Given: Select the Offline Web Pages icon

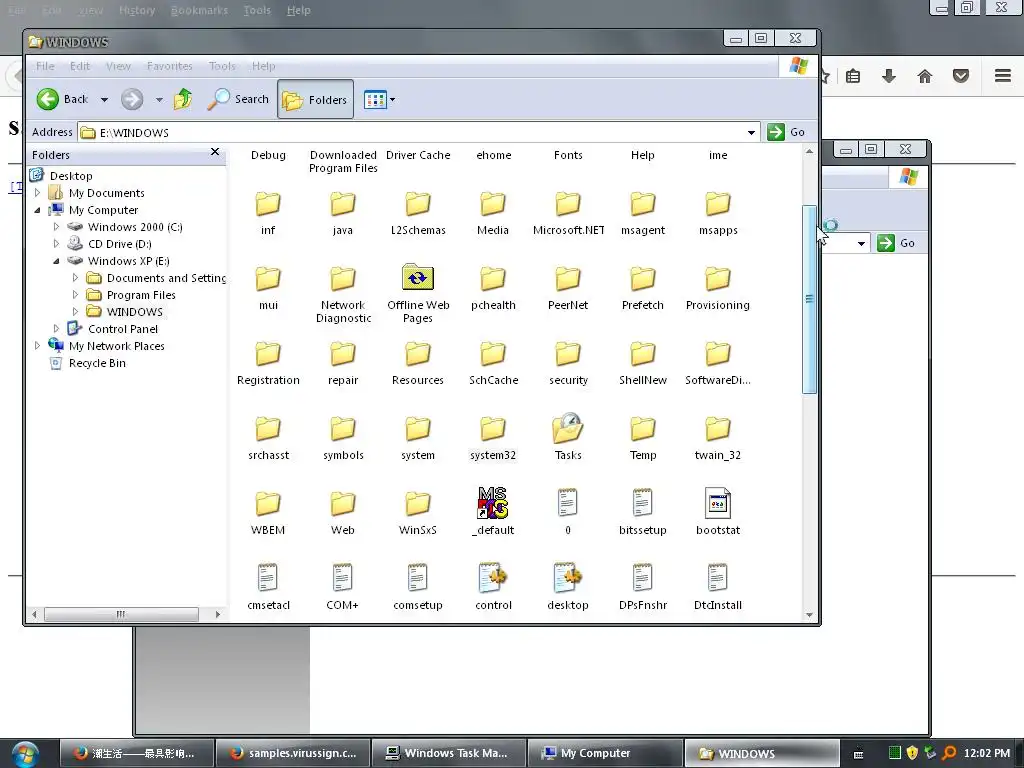Looking at the screenshot, I should coord(417,278).
